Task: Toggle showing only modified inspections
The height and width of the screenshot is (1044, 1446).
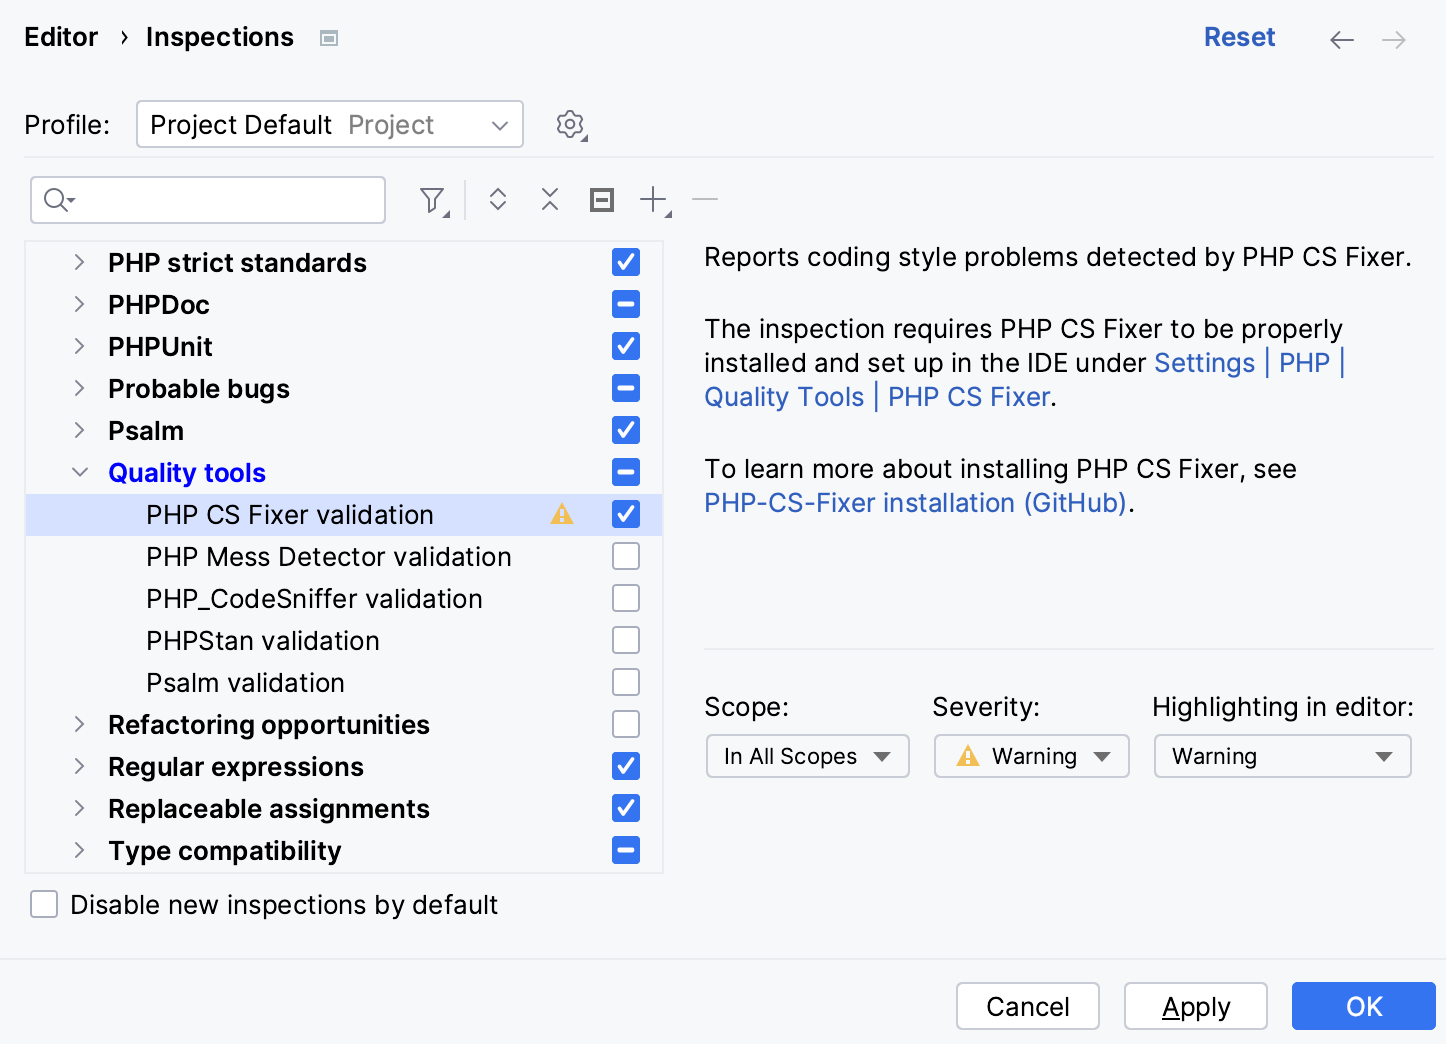Action: (x=601, y=199)
